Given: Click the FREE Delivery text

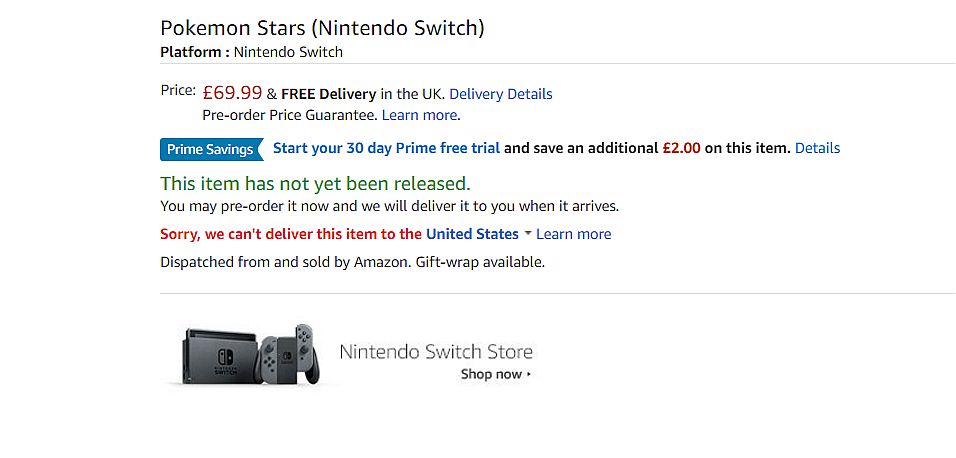Looking at the screenshot, I should [x=328, y=94].
